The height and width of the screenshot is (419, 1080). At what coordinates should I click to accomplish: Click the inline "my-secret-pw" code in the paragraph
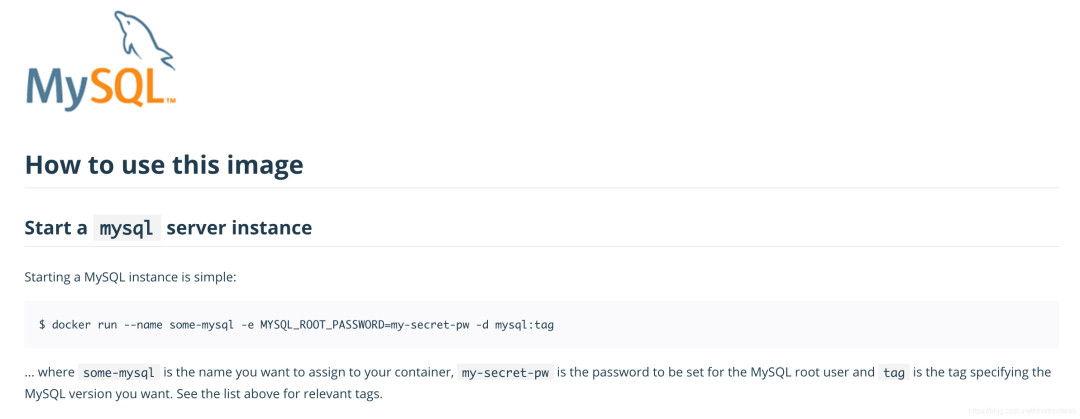pos(505,373)
